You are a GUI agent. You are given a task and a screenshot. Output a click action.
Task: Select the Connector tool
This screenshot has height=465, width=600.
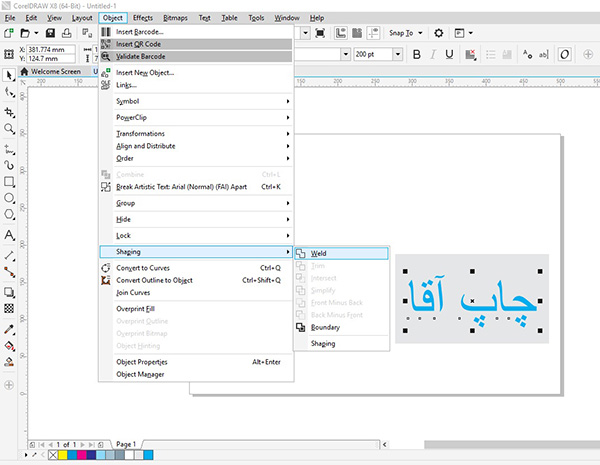pos(9,272)
